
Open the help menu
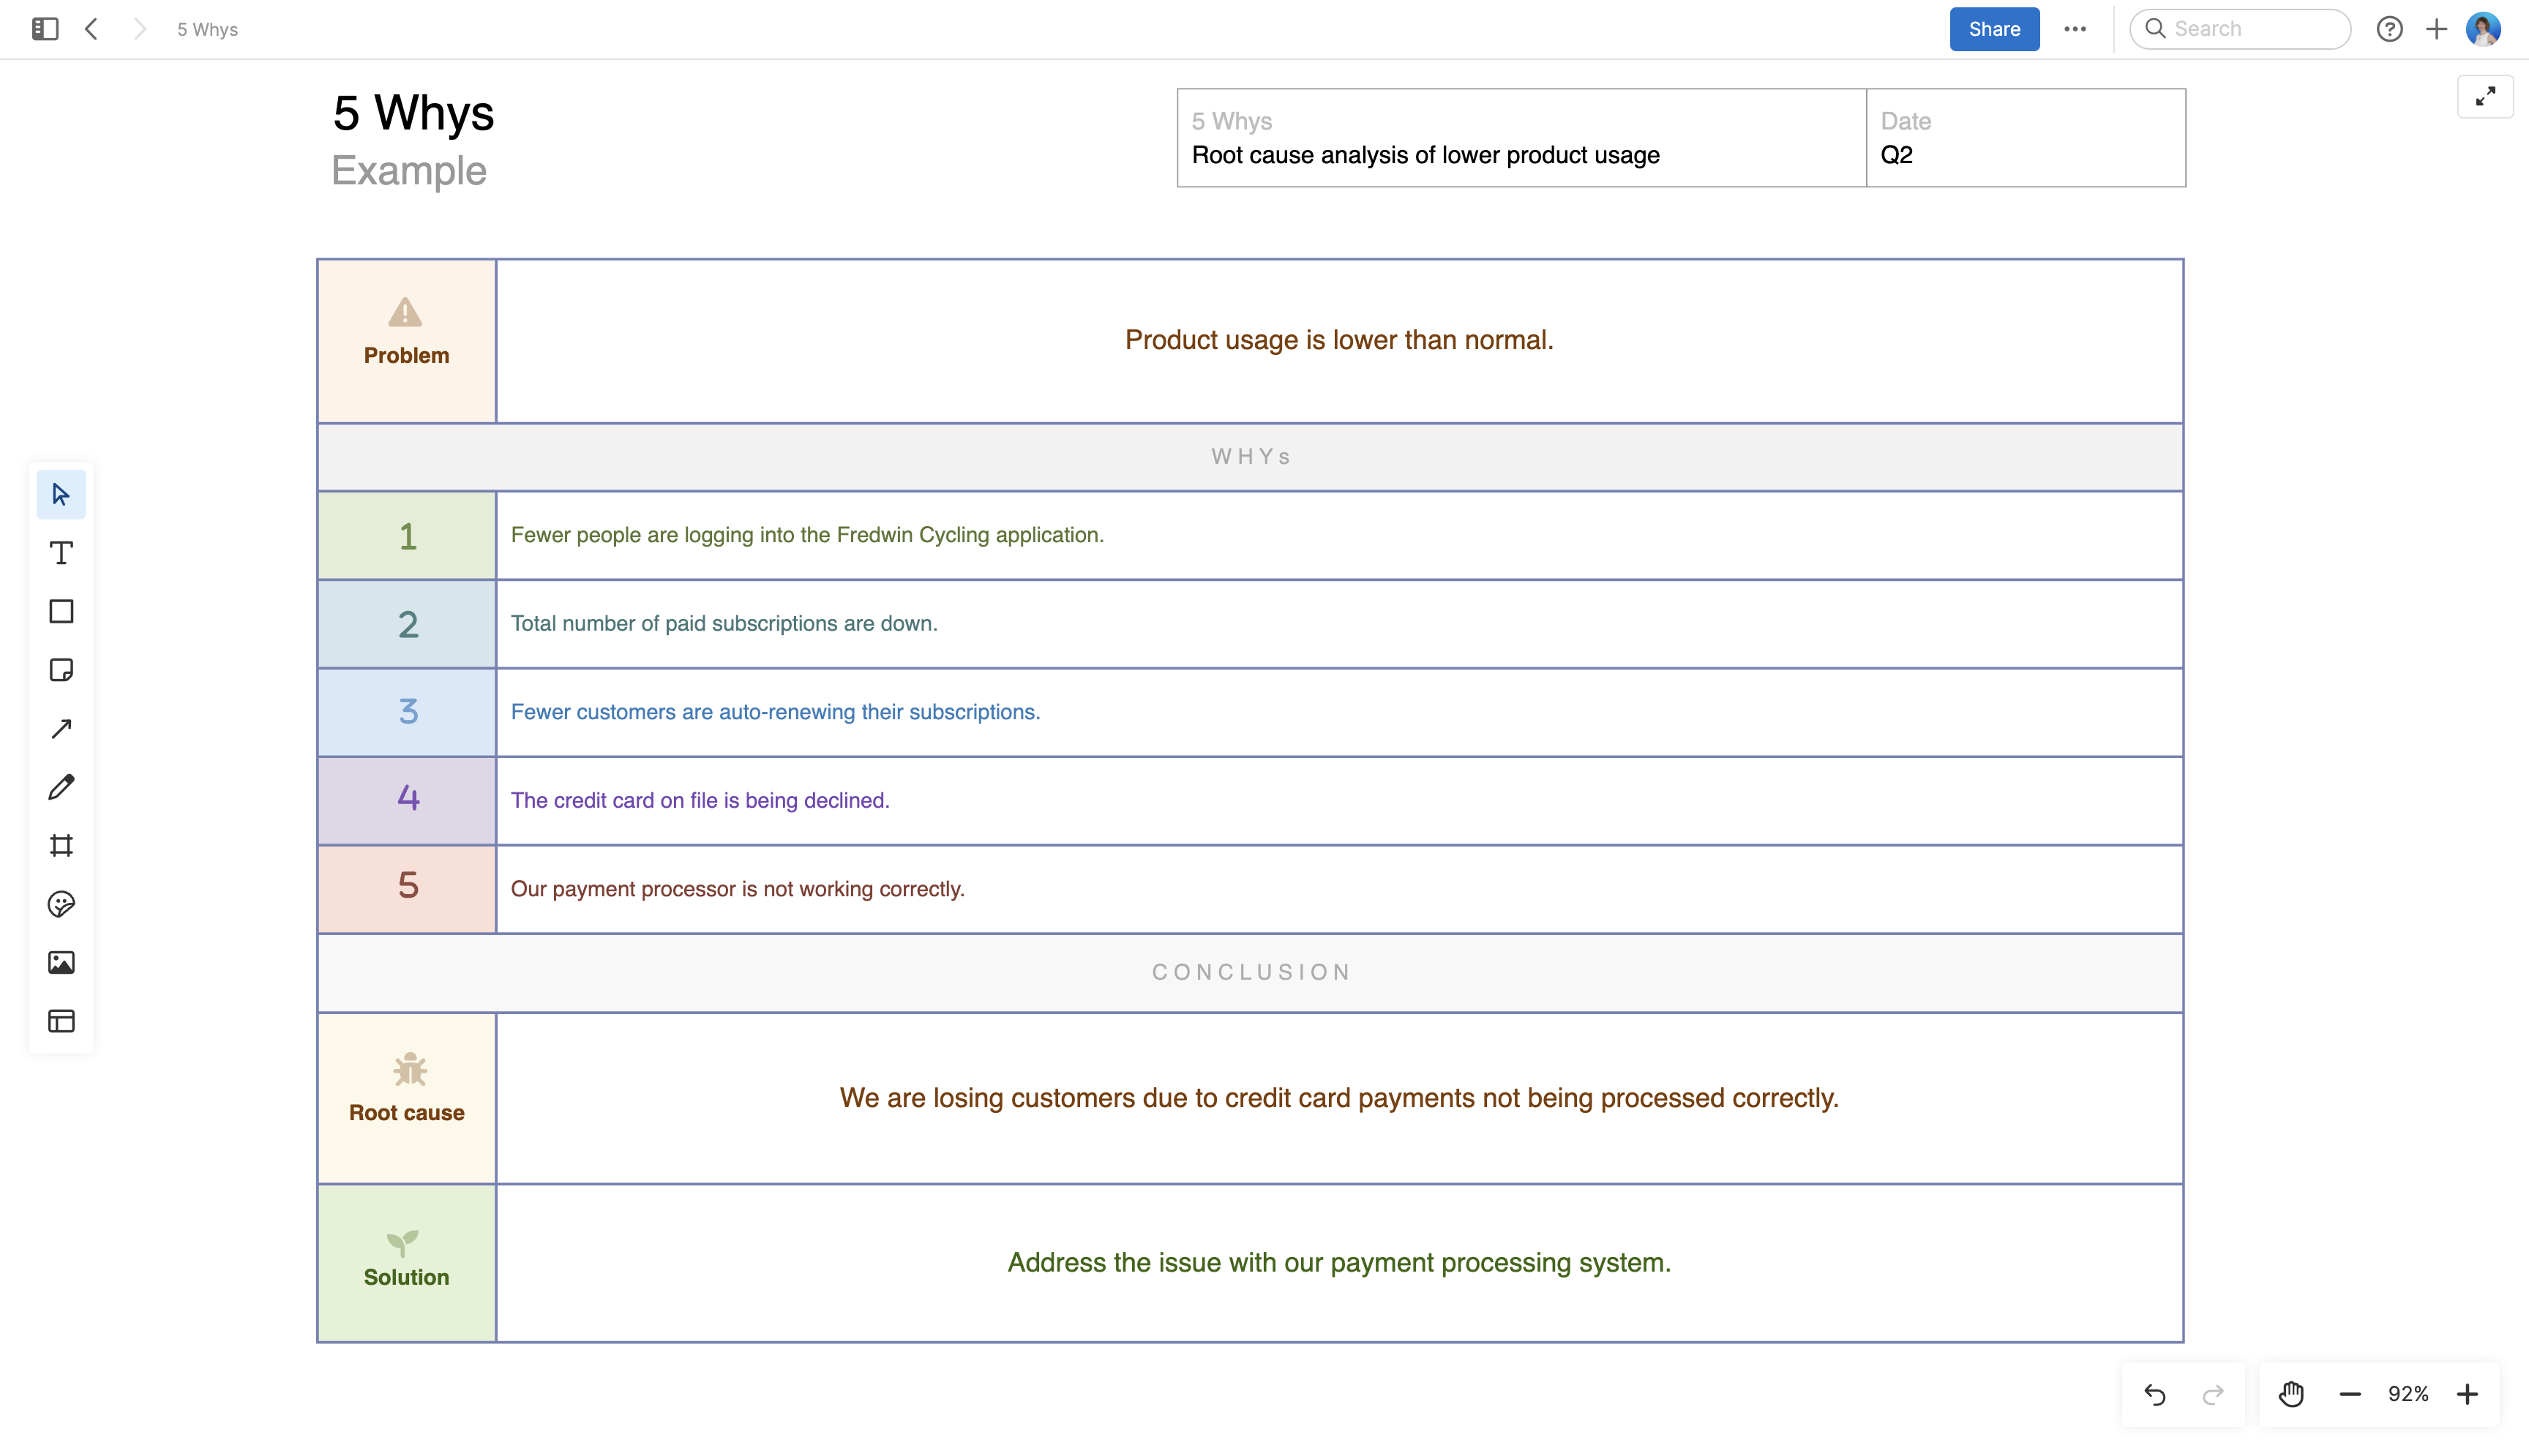2390,29
